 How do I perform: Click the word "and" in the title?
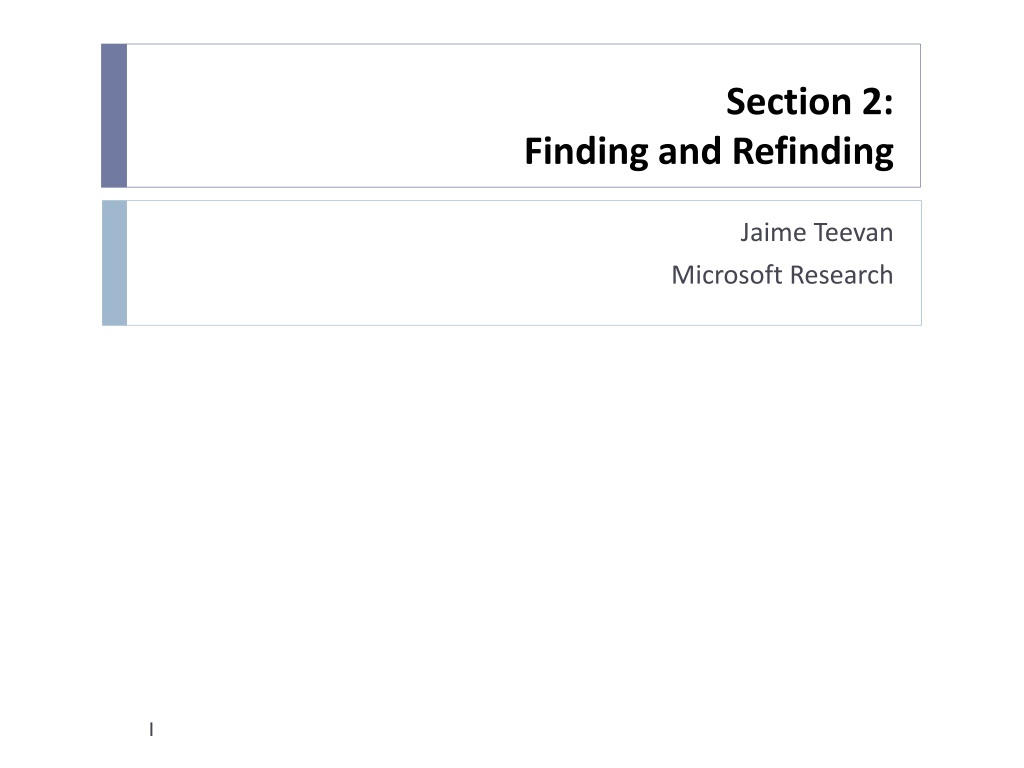(690, 152)
